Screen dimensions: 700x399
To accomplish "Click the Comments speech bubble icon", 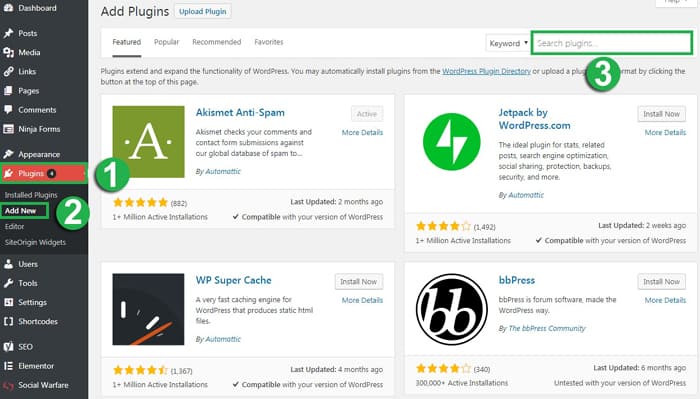I will tap(8, 110).
